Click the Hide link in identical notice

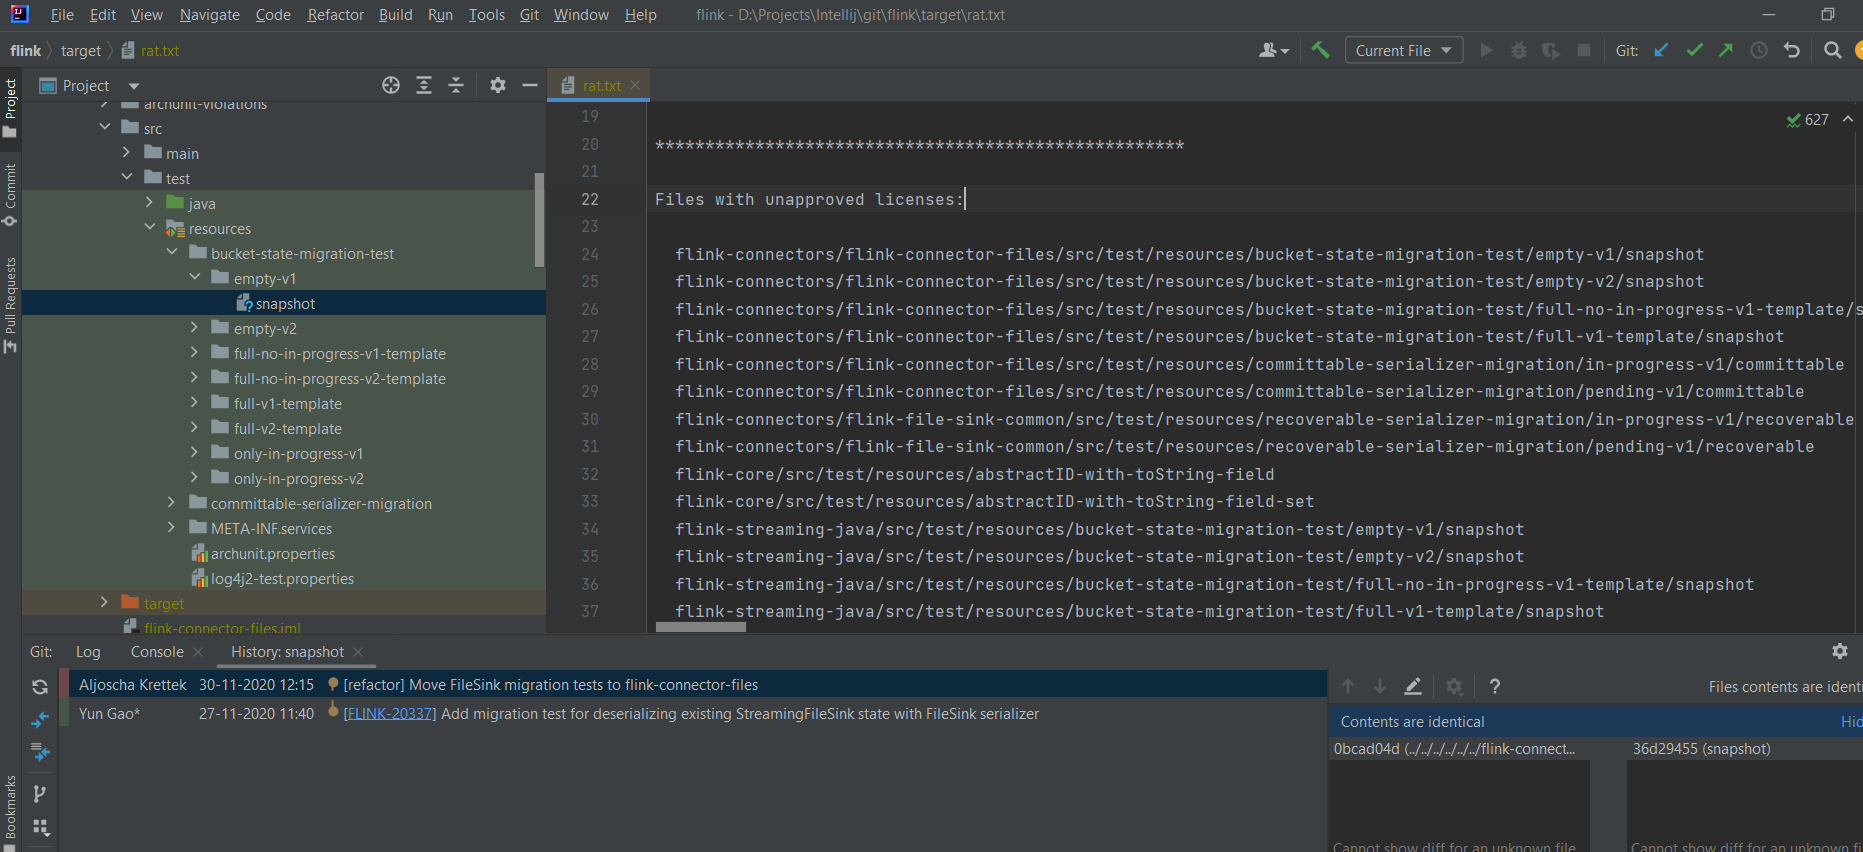(1851, 721)
